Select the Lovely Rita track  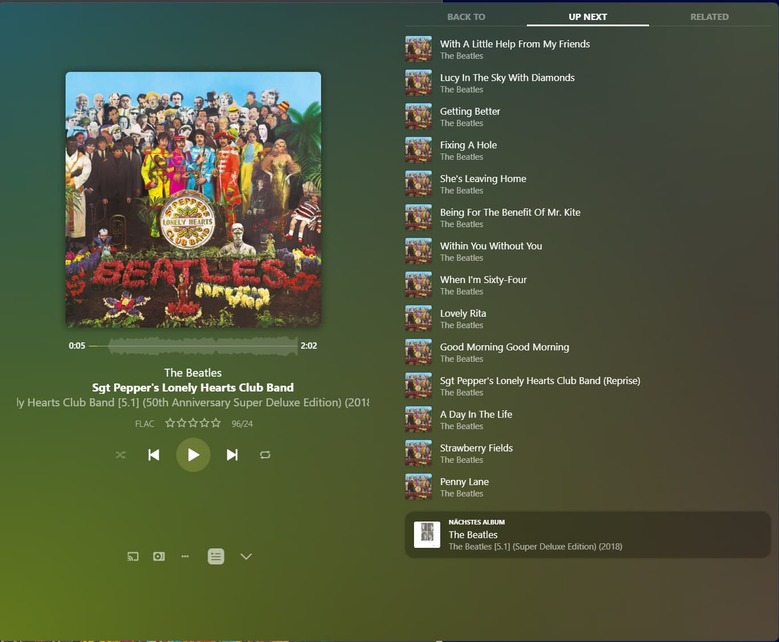click(x=587, y=319)
